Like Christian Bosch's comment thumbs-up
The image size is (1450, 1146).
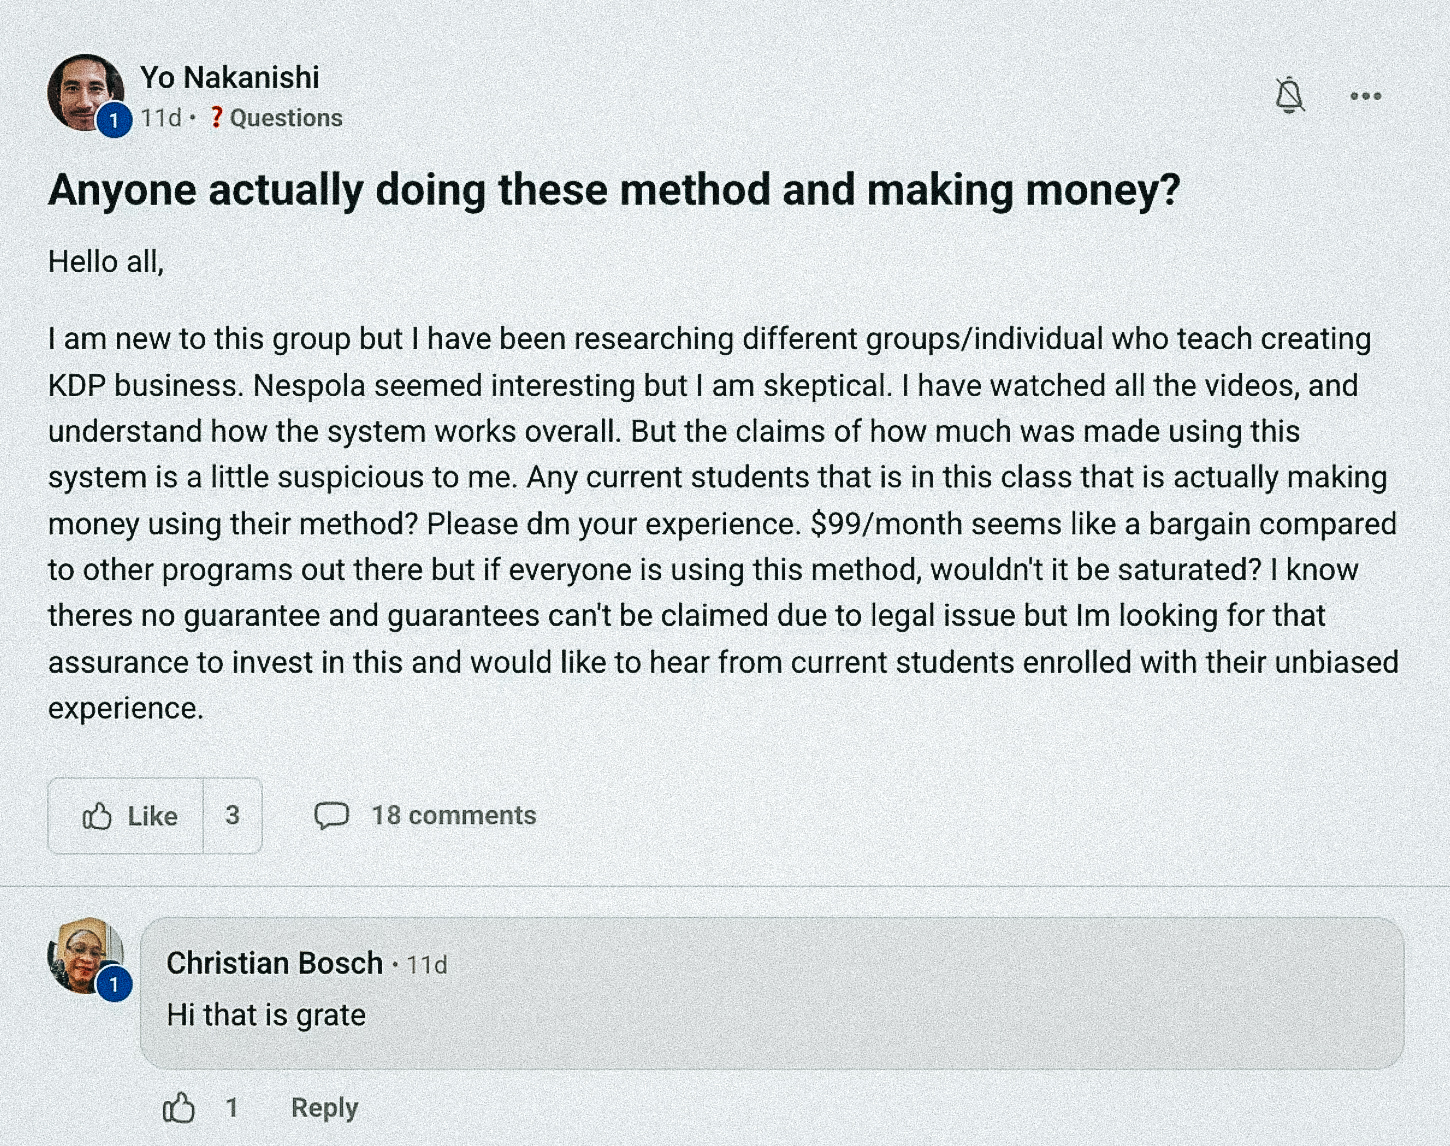point(179,1108)
